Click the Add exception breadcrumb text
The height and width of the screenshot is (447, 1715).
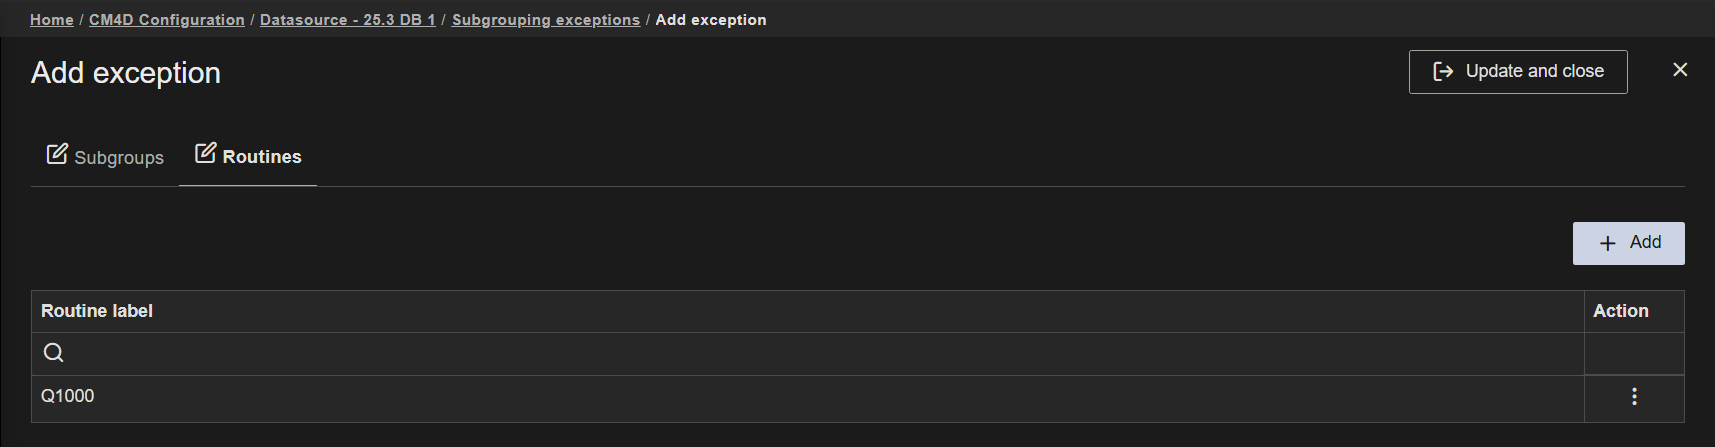click(711, 20)
